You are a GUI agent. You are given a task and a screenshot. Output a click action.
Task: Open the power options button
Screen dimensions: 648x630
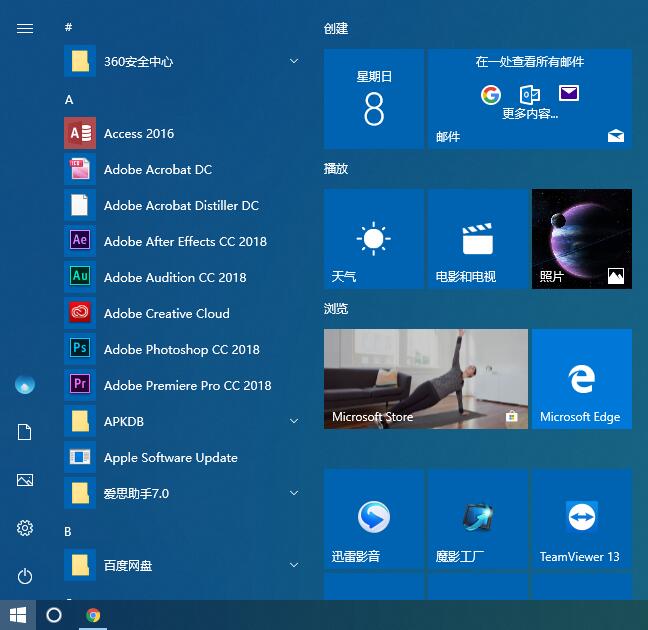click(x=25, y=576)
